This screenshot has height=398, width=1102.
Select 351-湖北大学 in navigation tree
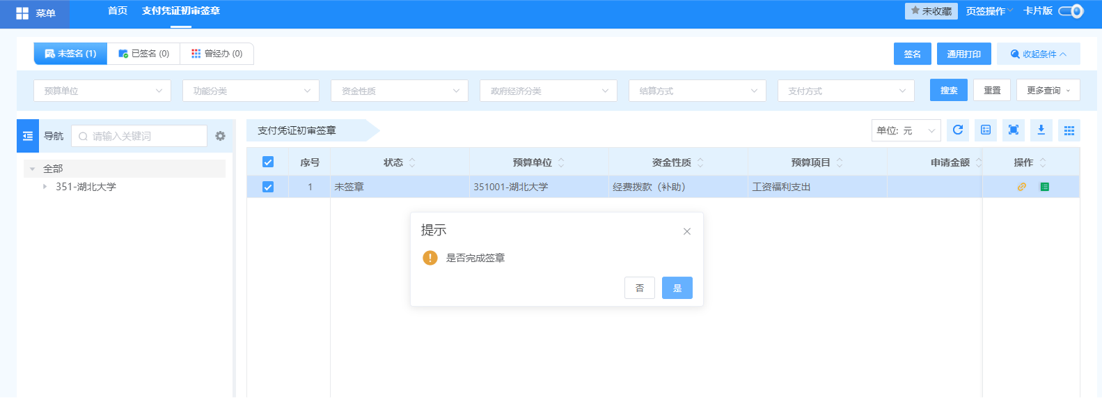[86, 186]
